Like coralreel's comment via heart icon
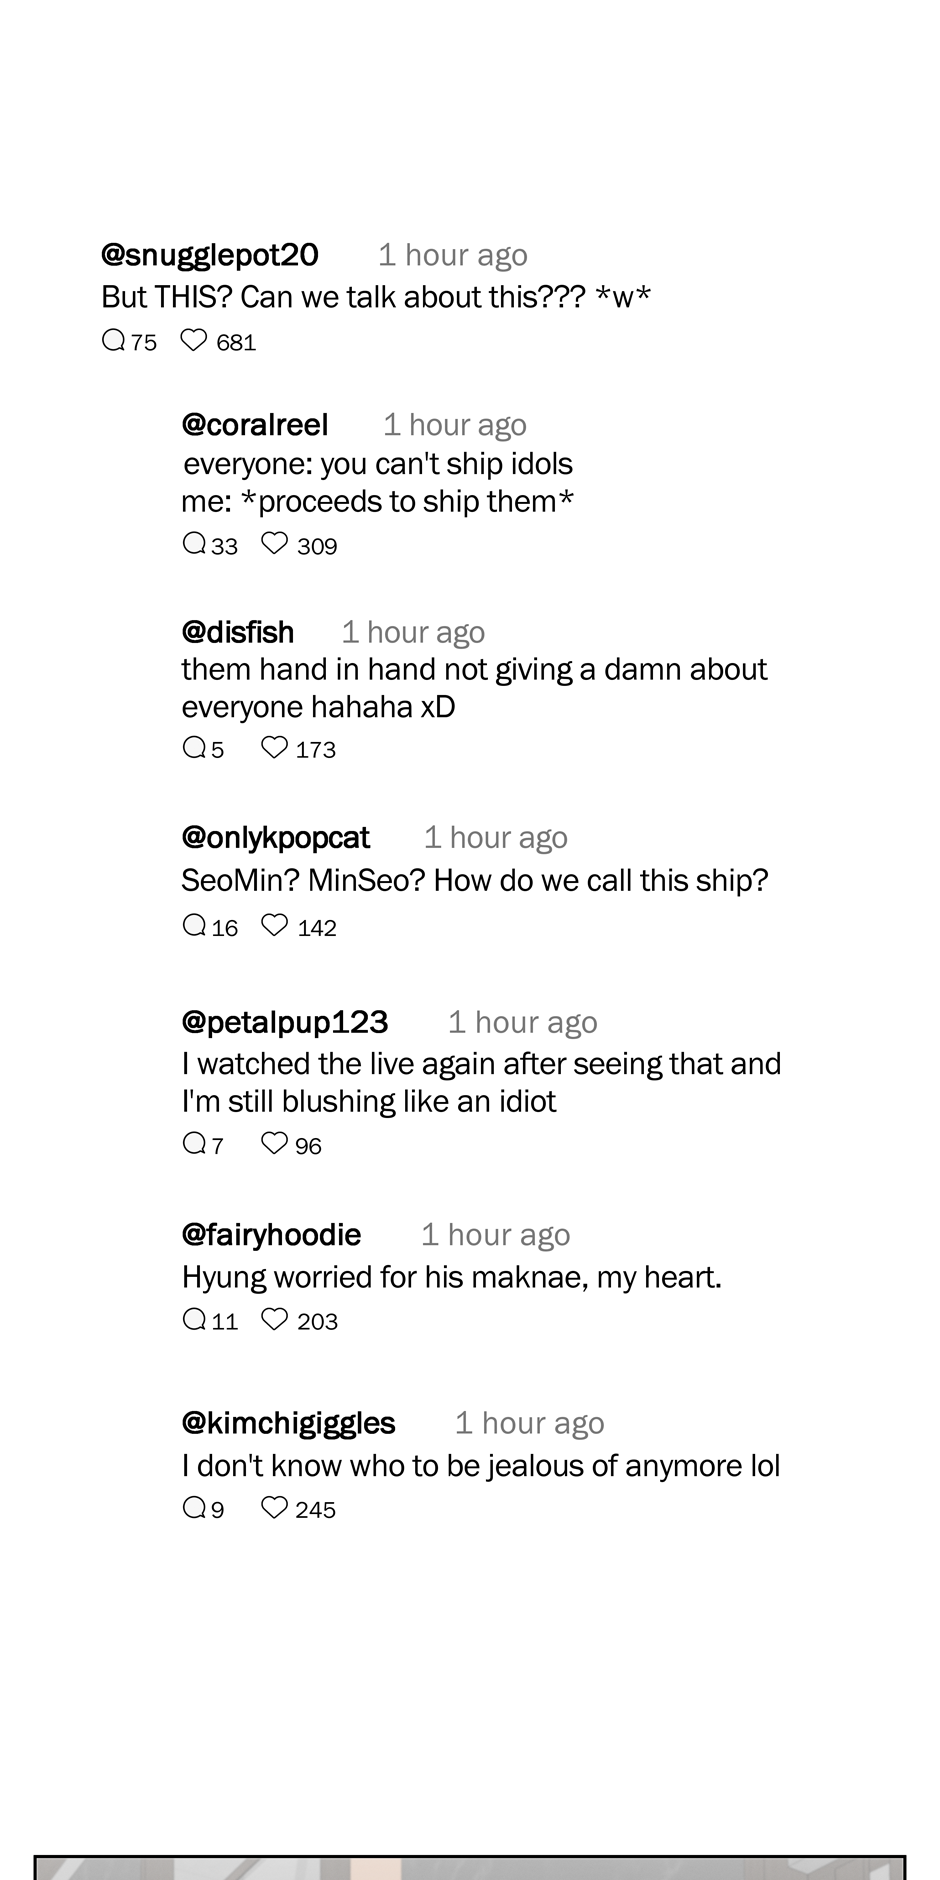The height and width of the screenshot is (1880, 940). pos(274,544)
